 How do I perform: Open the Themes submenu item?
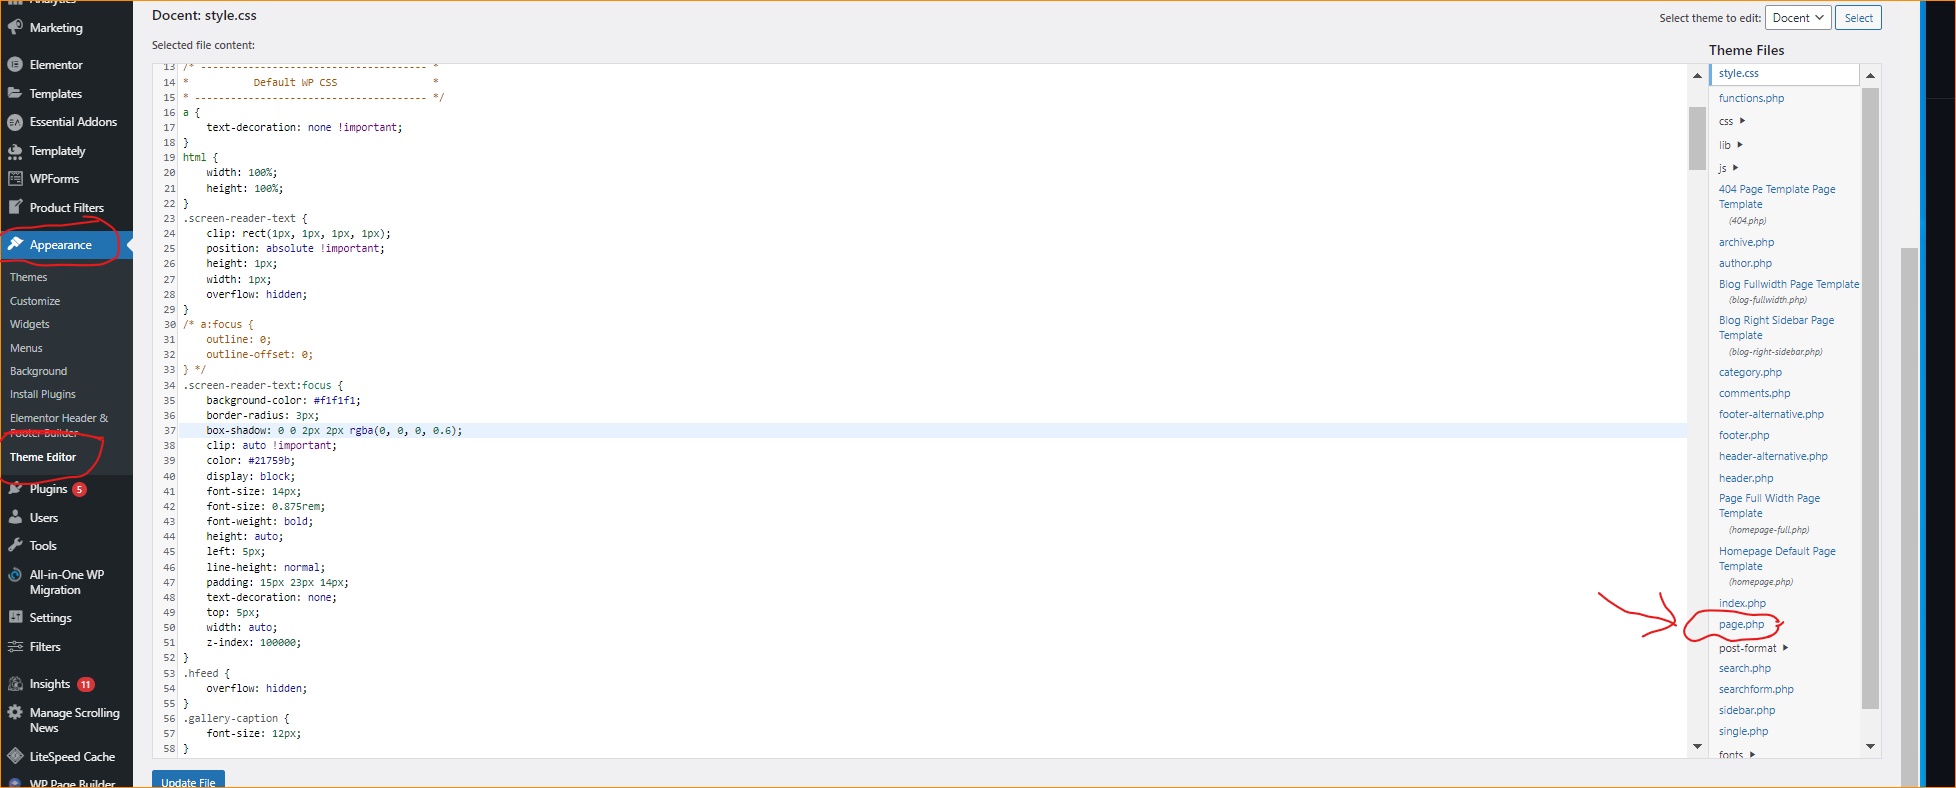point(29,277)
